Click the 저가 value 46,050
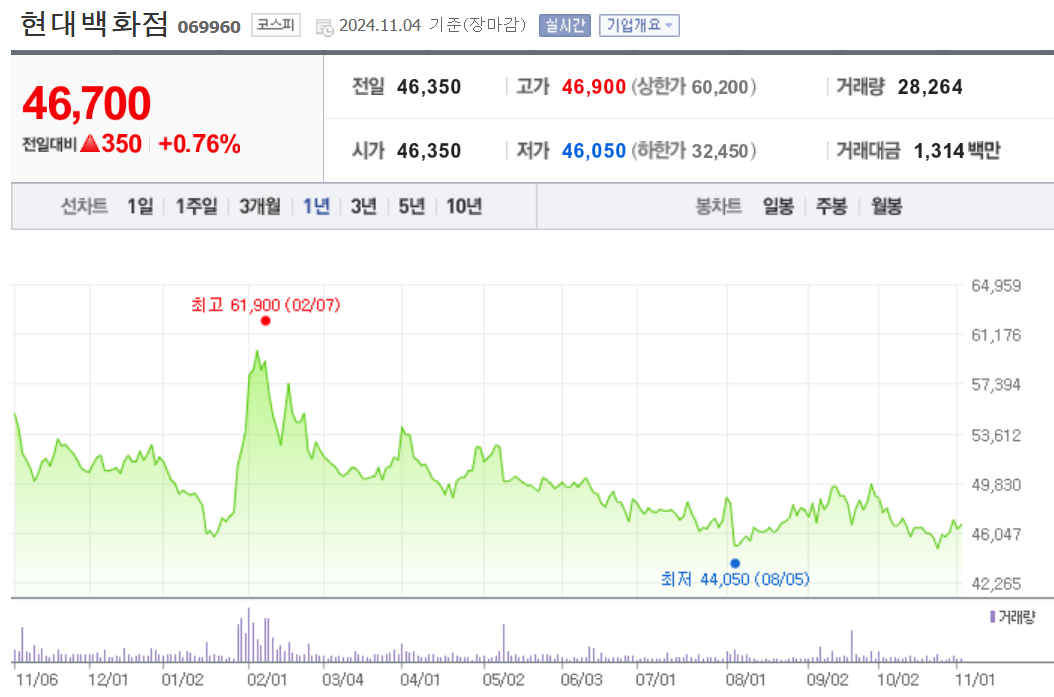This screenshot has height=697, width=1054. [x=594, y=151]
